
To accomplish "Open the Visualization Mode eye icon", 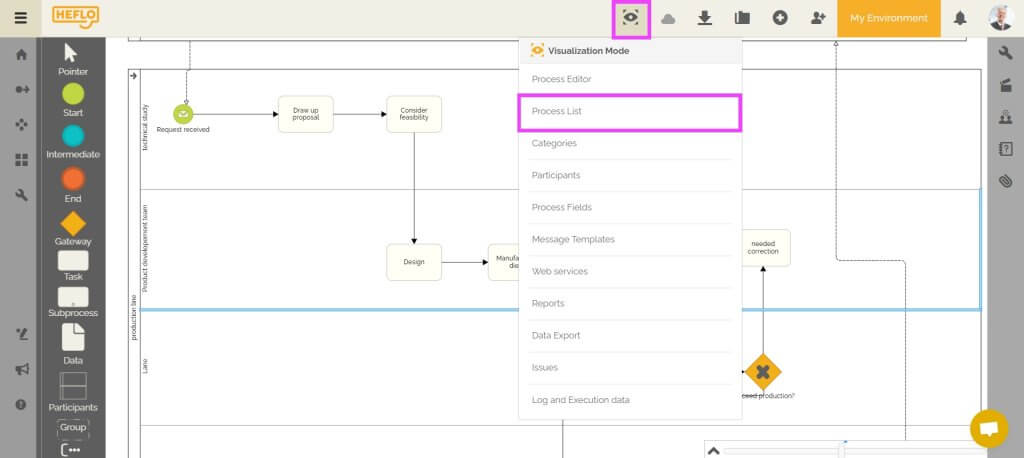I will (631, 18).
